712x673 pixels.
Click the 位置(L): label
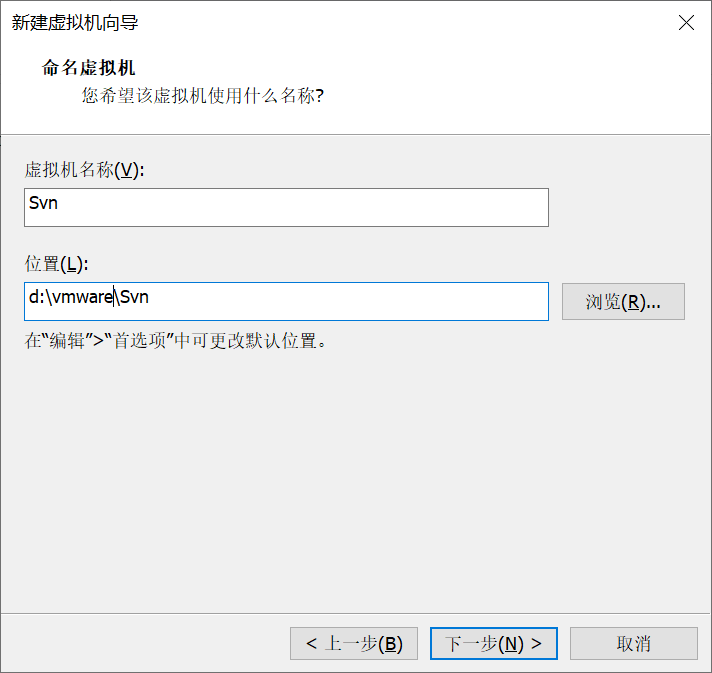click(x=56, y=264)
